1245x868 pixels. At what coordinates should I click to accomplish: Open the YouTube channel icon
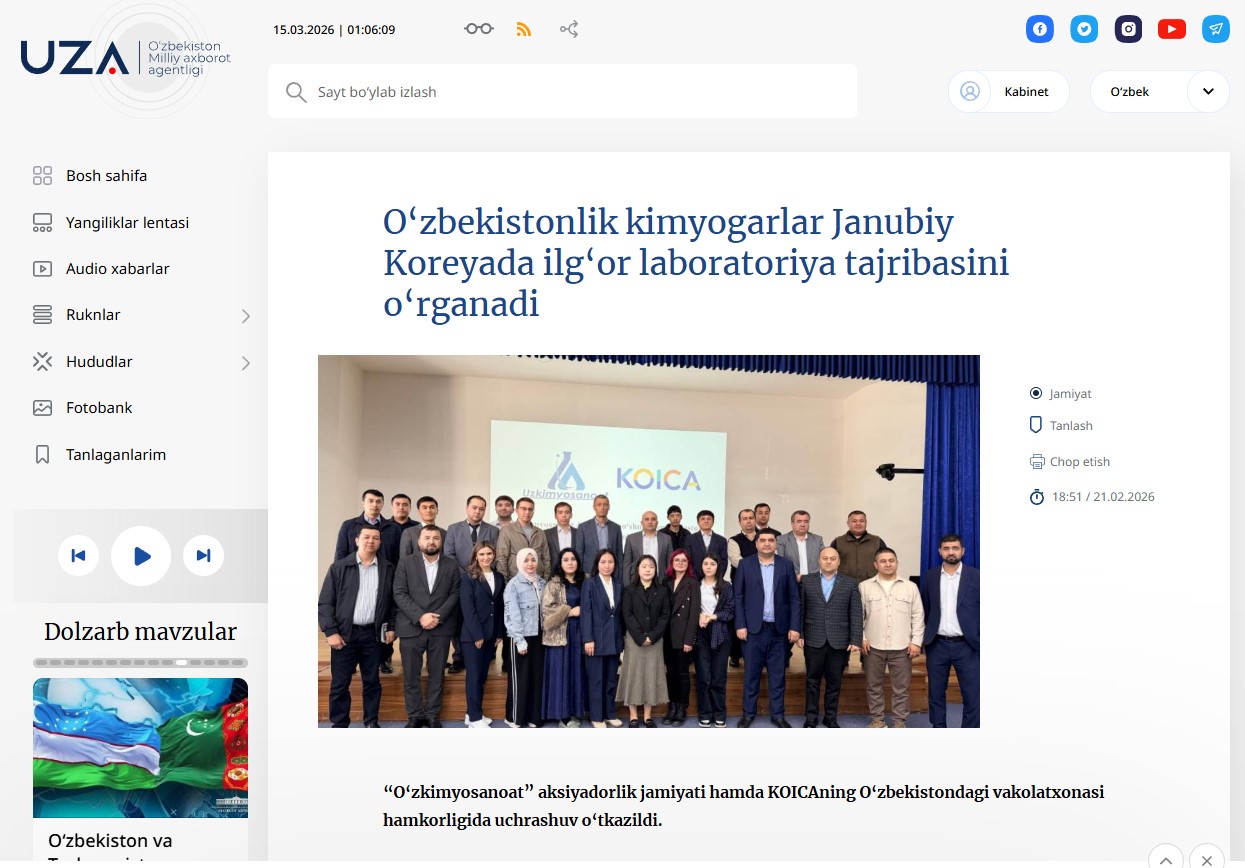pyautogui.click(x=1172, y=29)
